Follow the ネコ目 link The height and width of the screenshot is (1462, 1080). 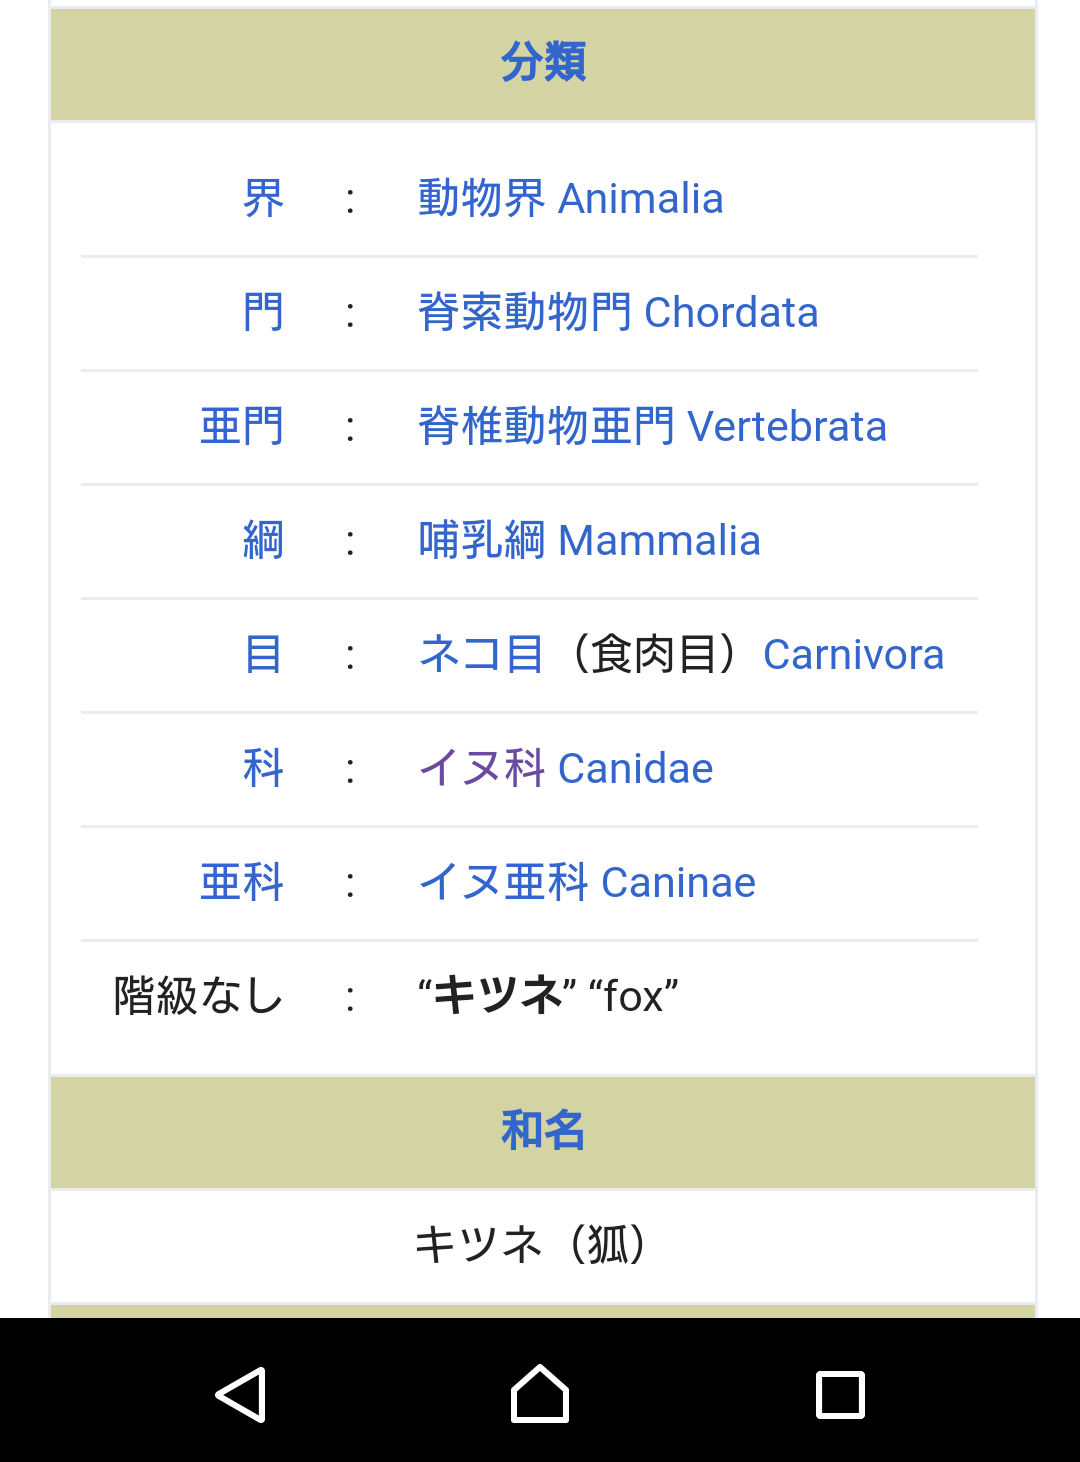tap(480, 655)
